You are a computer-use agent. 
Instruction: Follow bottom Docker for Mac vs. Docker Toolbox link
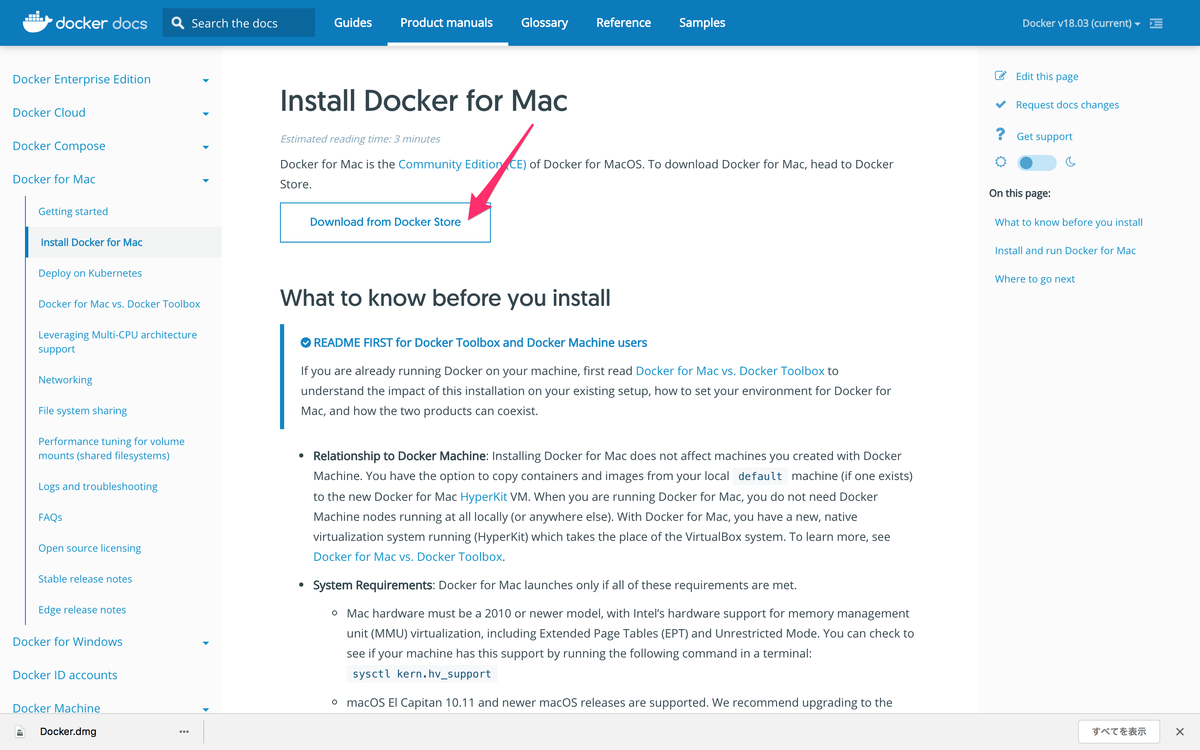point(407,557)
